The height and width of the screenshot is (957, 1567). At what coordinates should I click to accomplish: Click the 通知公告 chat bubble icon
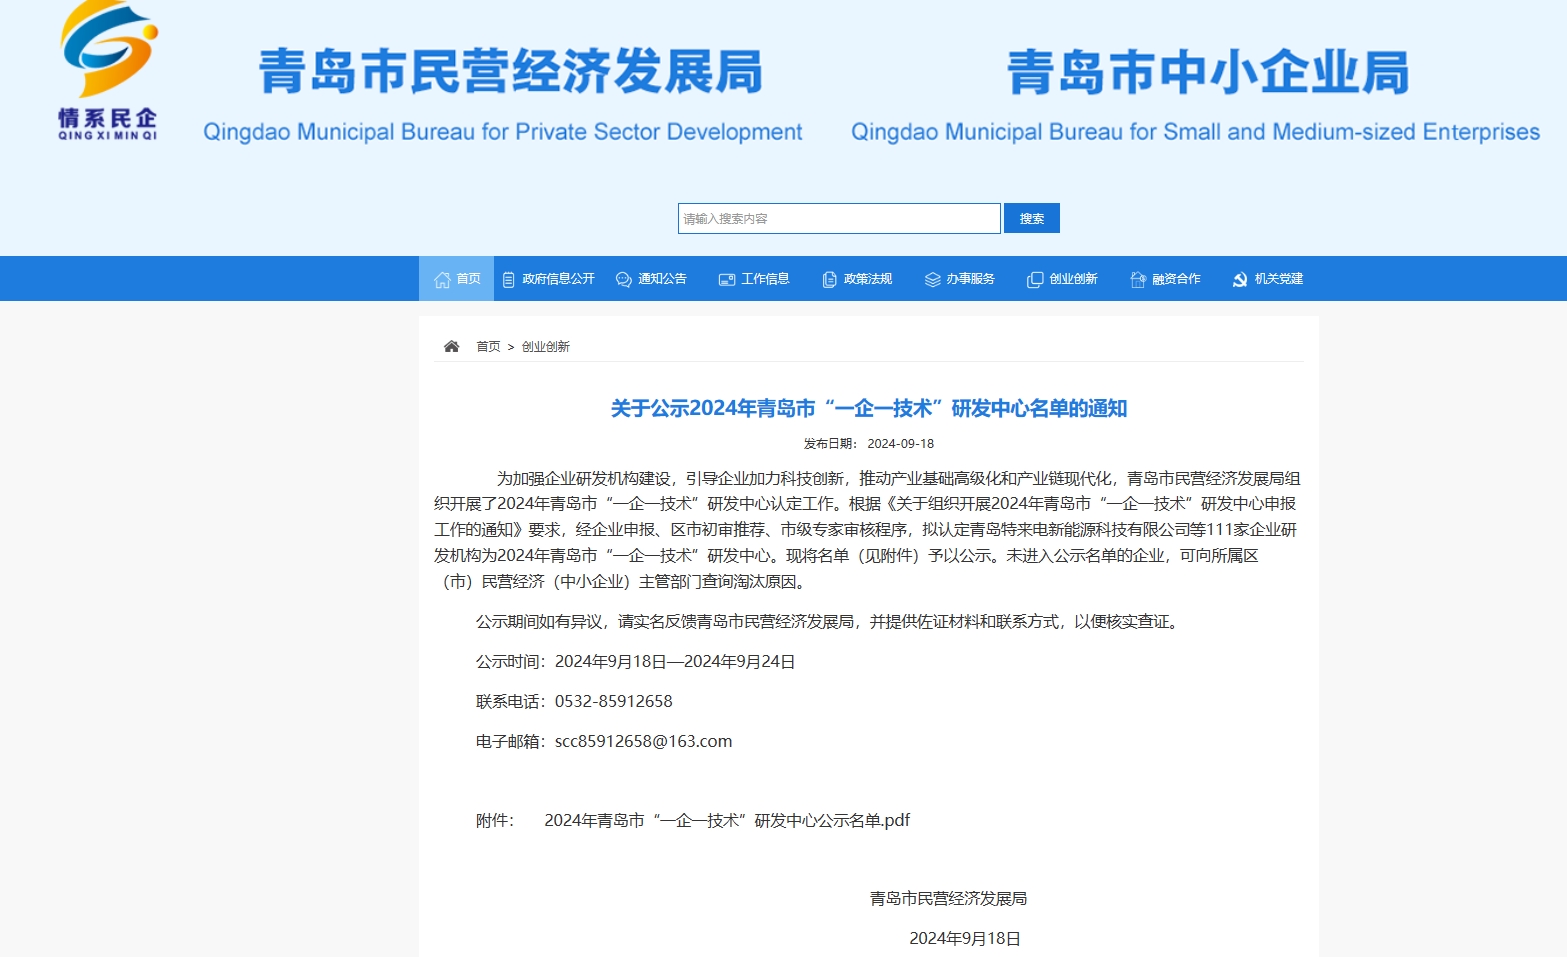click(x=624, y=280)
